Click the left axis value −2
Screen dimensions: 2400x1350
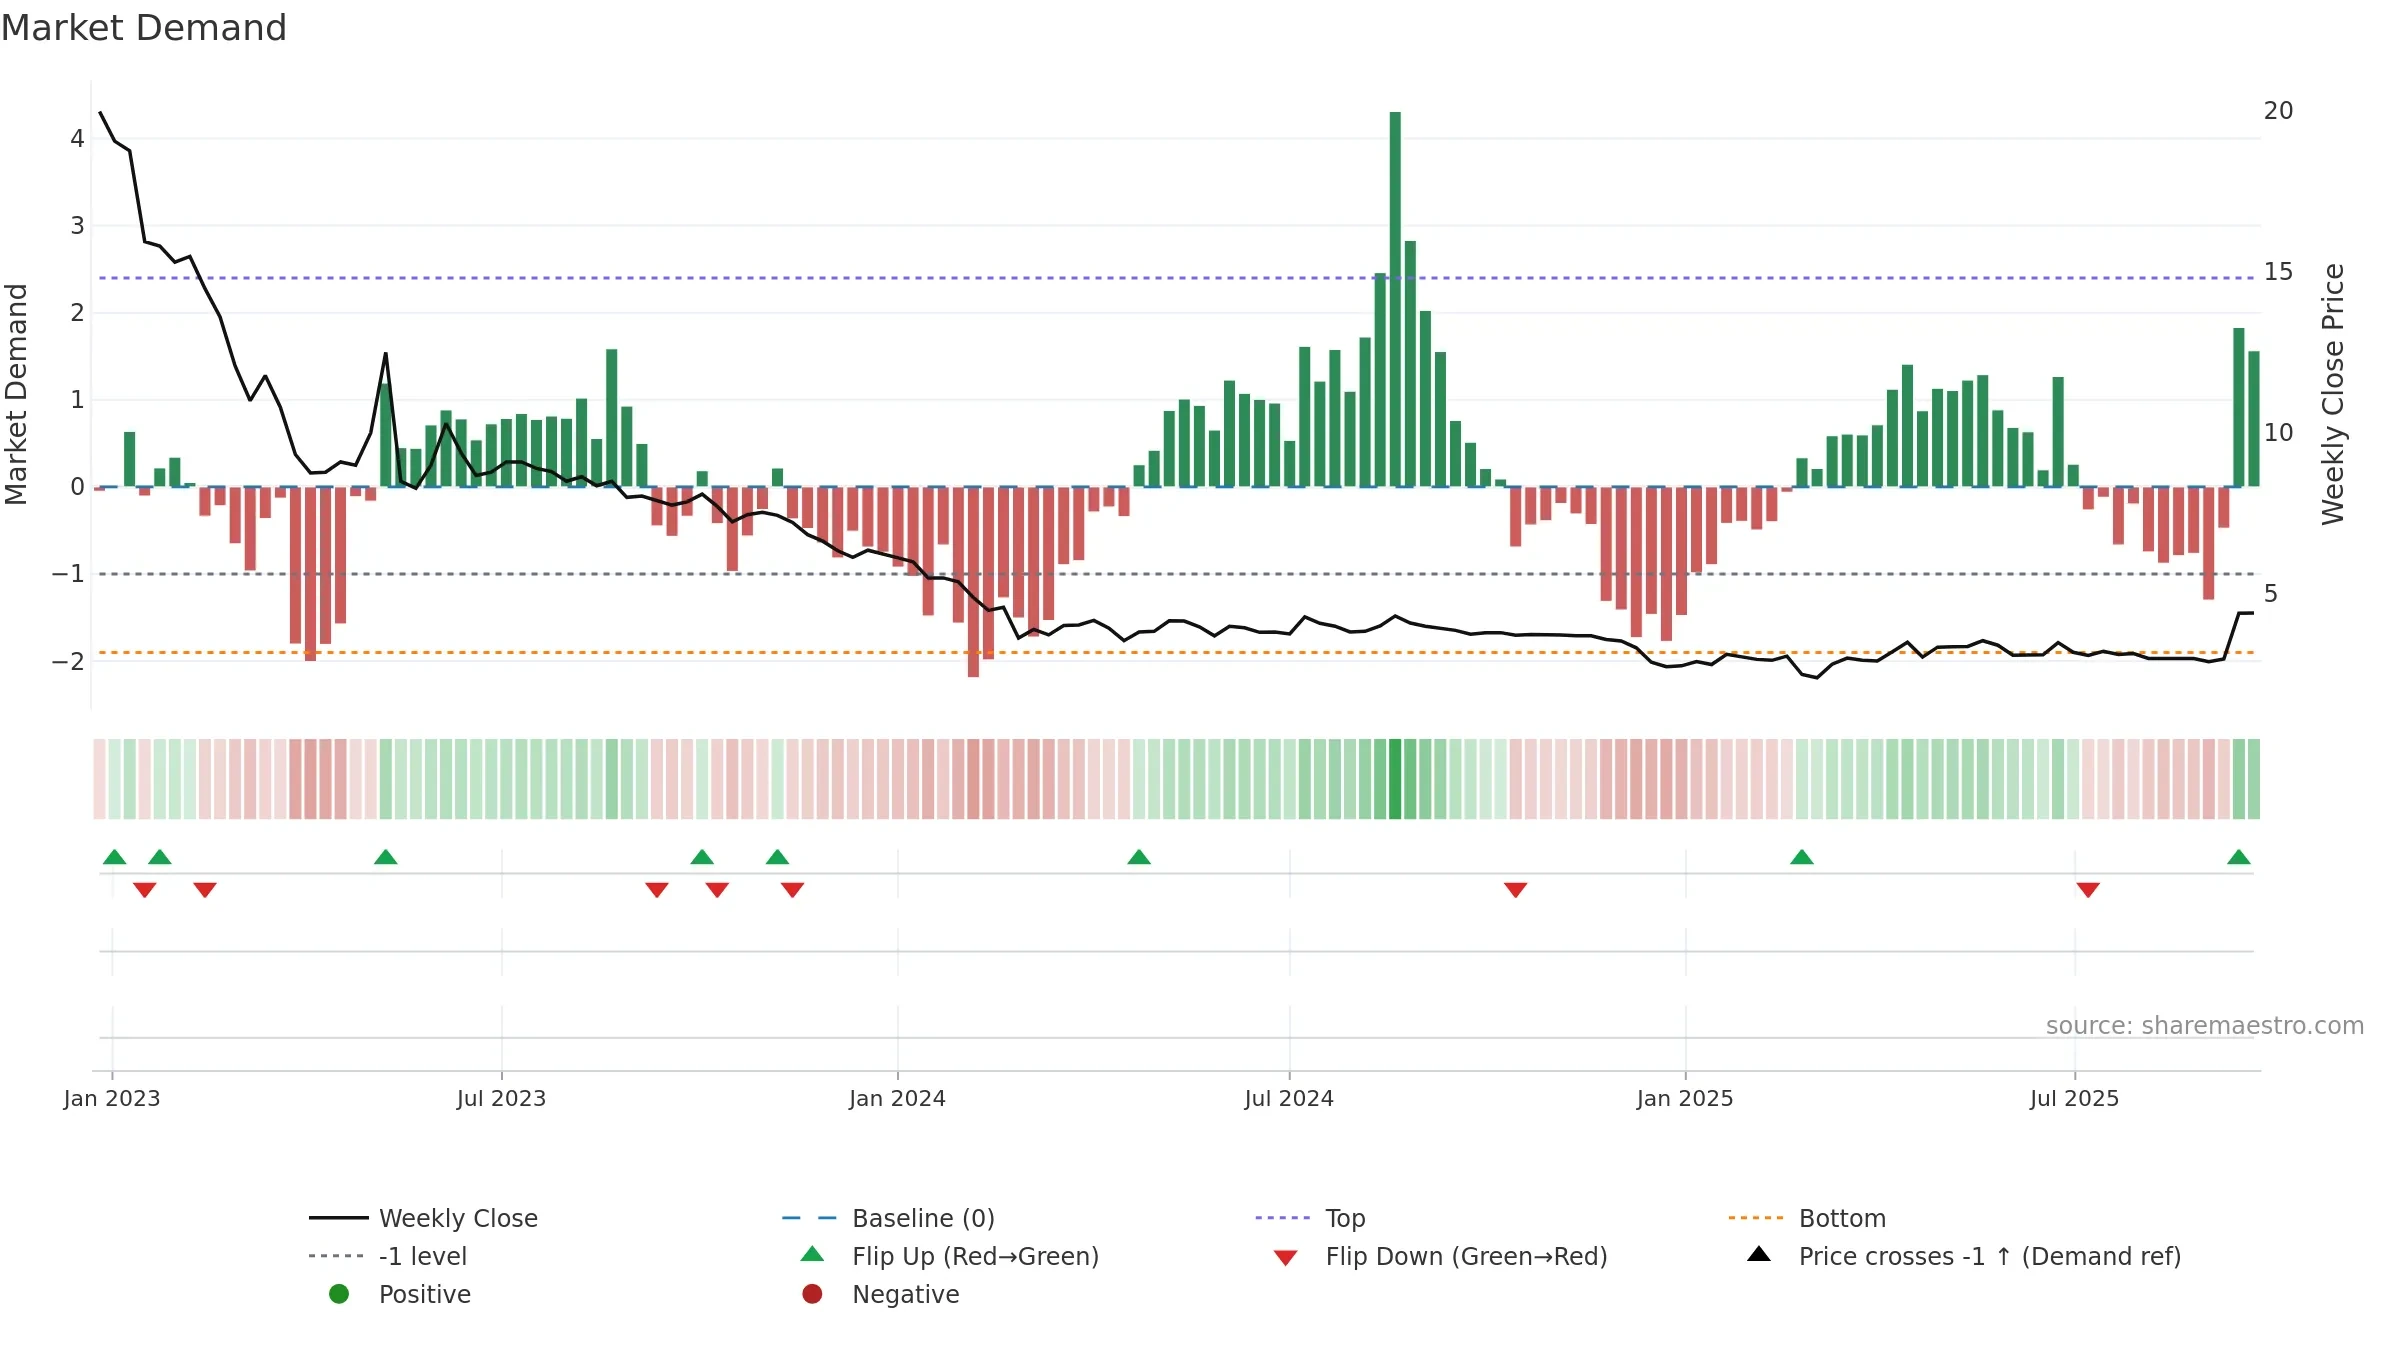[68, 661]
